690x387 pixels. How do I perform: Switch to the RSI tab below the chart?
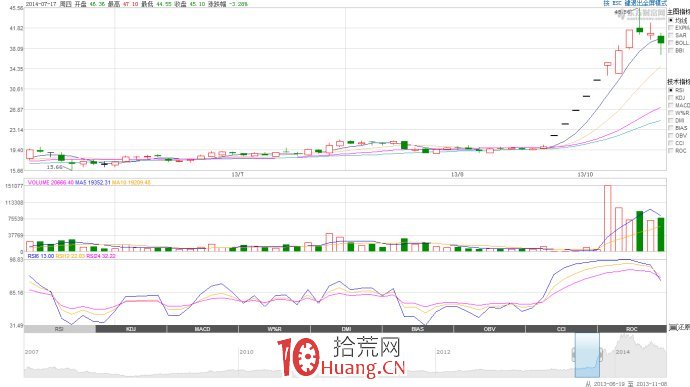pyautogui.click(x=59, y=329)
